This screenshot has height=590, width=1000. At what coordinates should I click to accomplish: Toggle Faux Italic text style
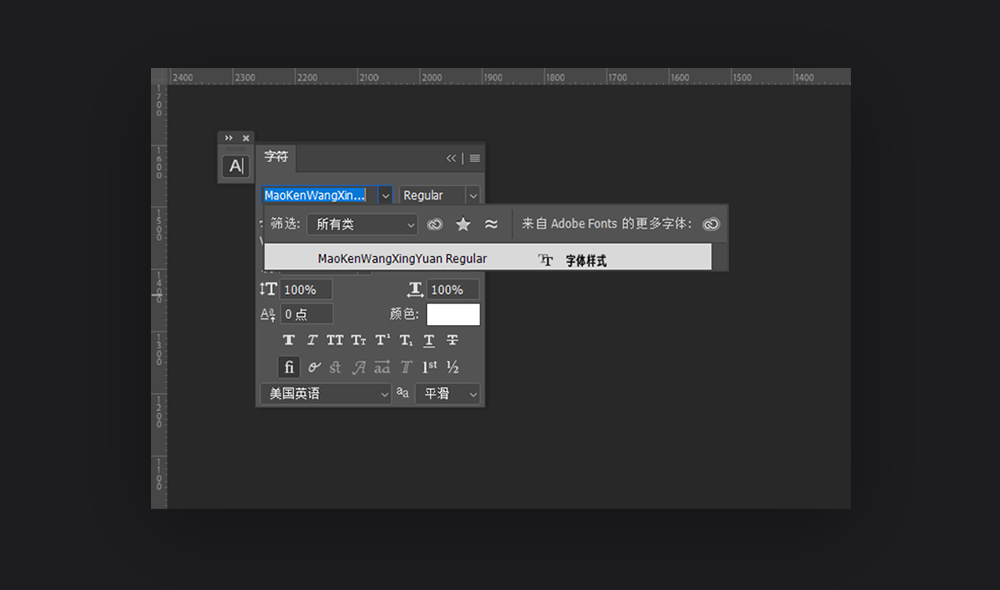[312, 341]
